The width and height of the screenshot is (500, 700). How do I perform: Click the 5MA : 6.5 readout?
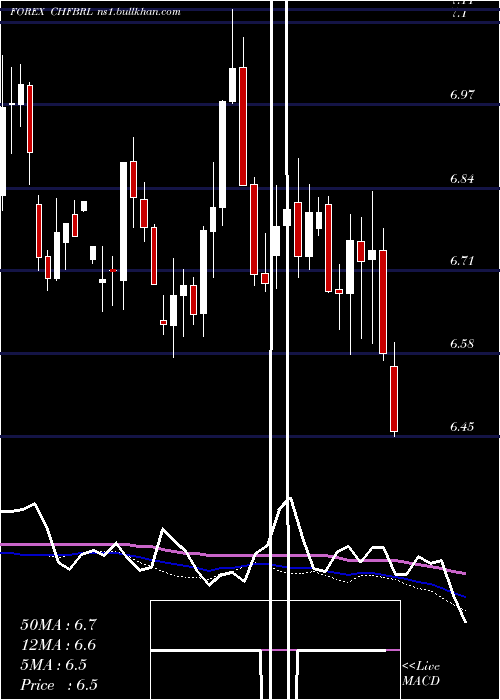coord(54,665)
